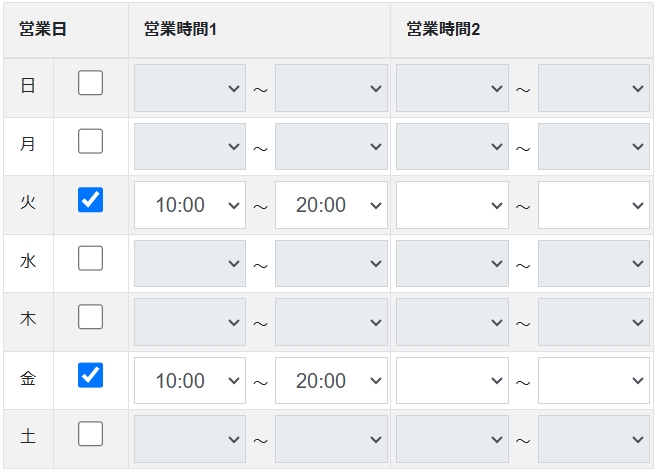Click the 営業時間2 column header
This screenshot has width=661, height=475.
point(444,29)
